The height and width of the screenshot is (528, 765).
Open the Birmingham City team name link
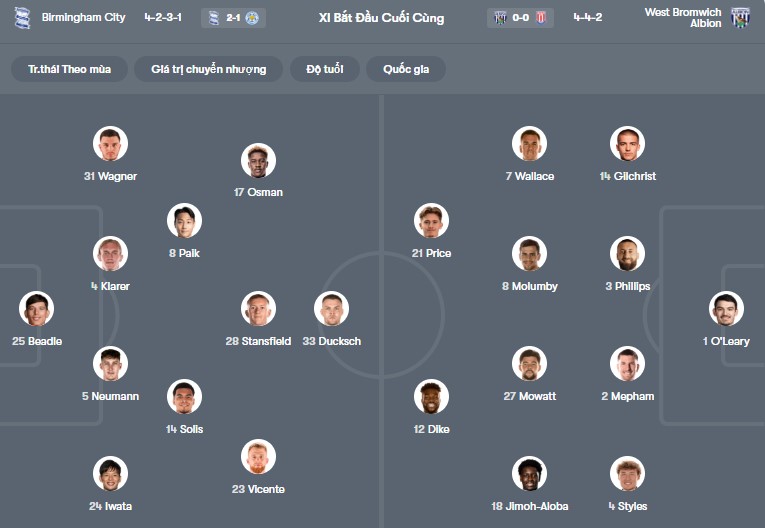(x=84, y=17)
